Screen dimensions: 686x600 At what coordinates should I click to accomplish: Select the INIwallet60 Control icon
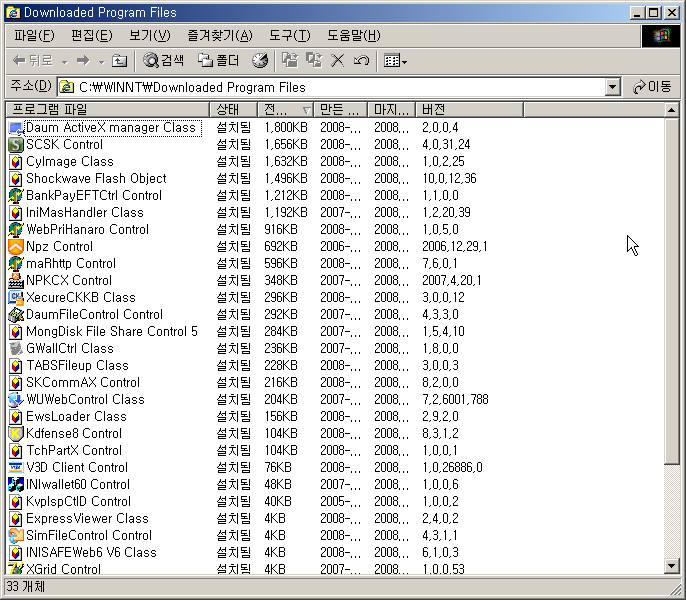point(16,484)
